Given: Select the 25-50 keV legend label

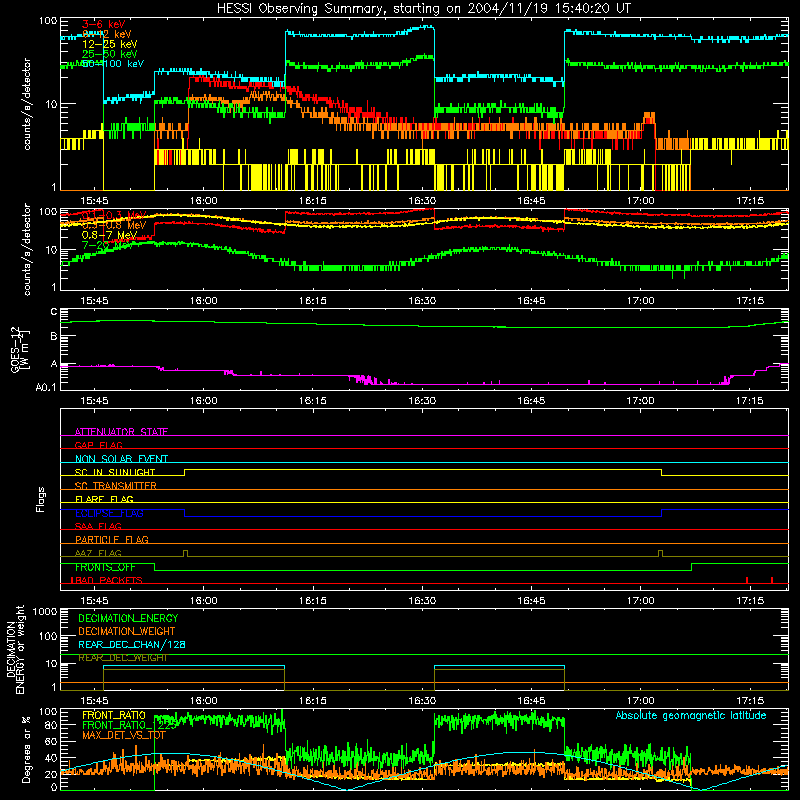Looking at the screenshot, I should coord(109,54).
